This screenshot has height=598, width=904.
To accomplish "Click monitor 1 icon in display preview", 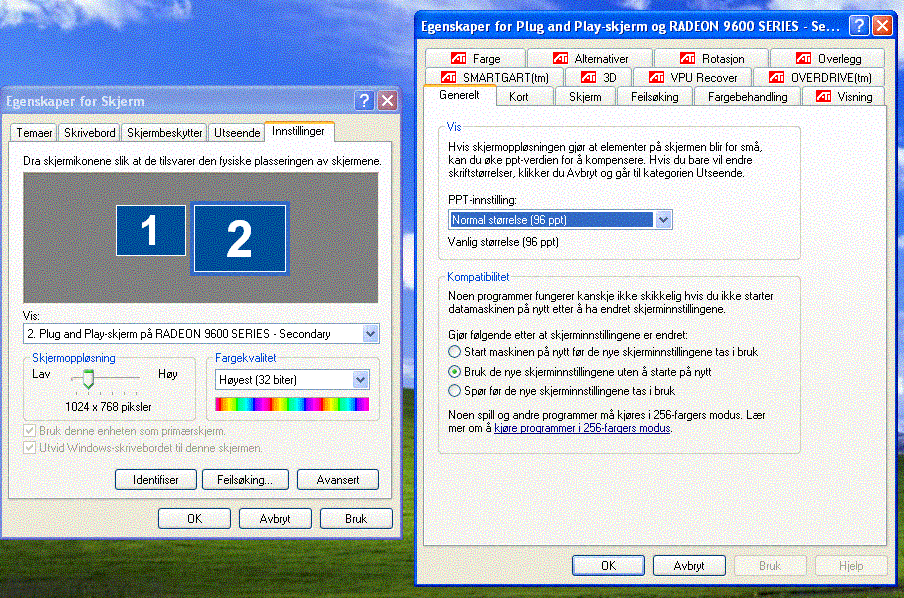I will point(150,231).
